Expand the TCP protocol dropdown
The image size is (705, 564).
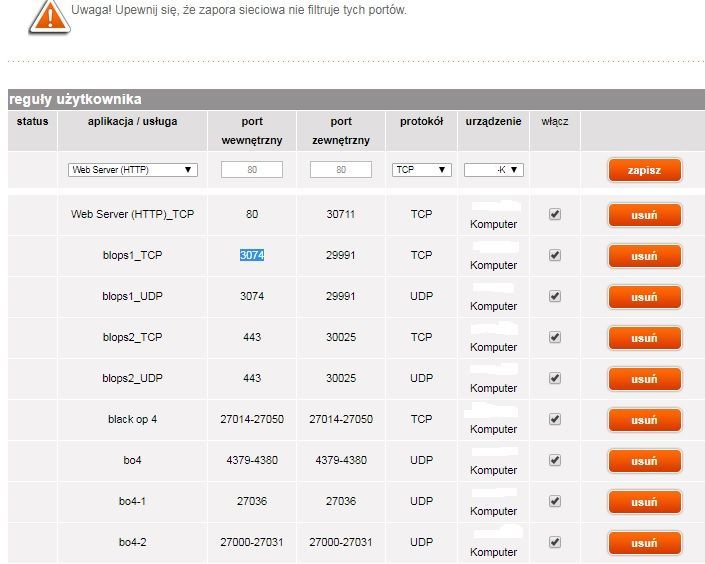point(421,170)
